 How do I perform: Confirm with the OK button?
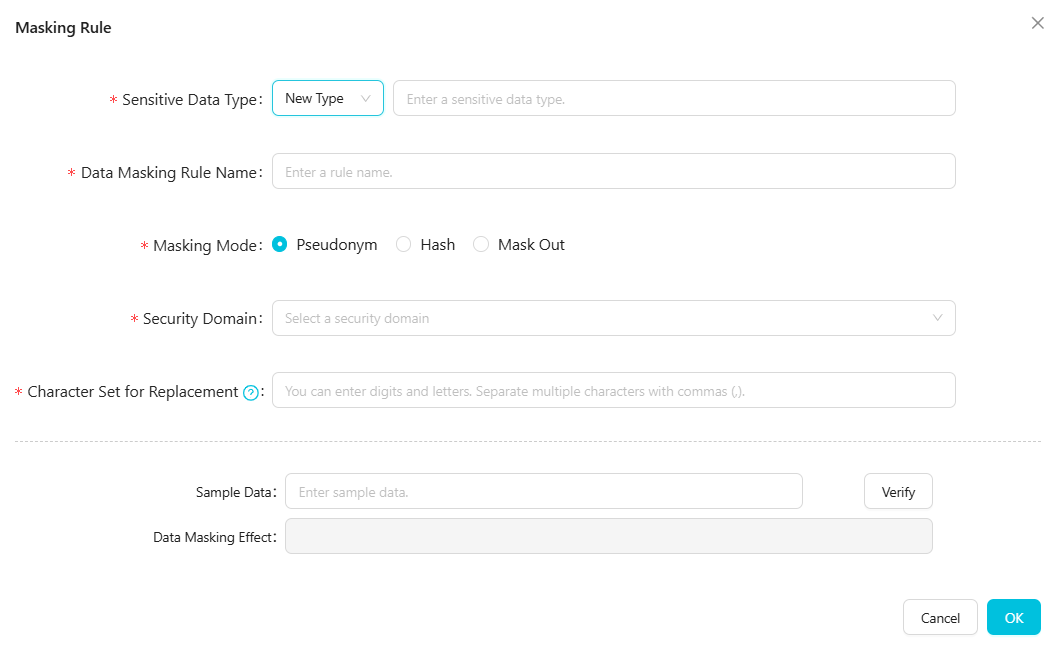tap(1013, 617)
